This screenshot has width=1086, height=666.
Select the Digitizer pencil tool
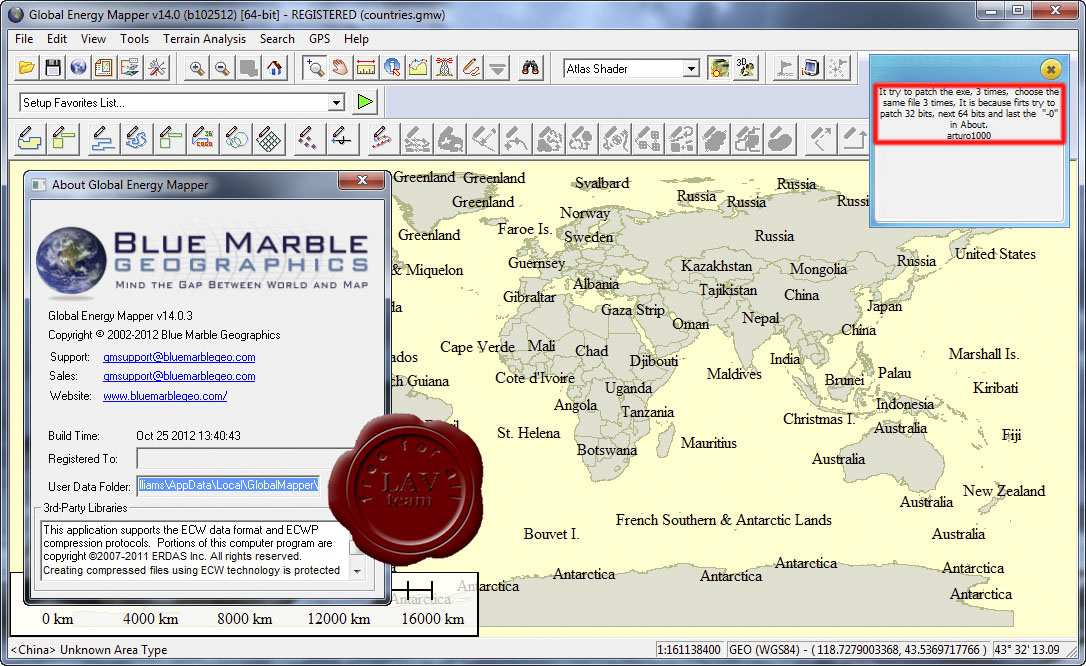tap(471, 68)
